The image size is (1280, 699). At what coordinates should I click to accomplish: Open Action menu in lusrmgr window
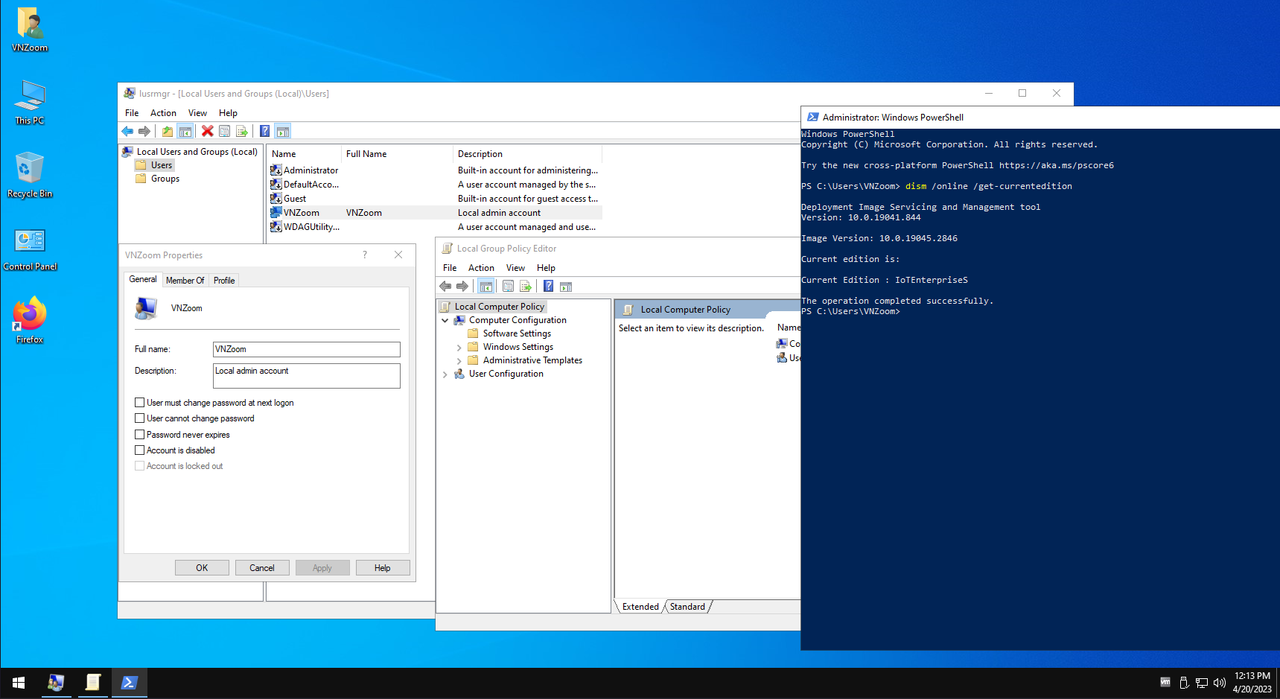coord(163,113)
